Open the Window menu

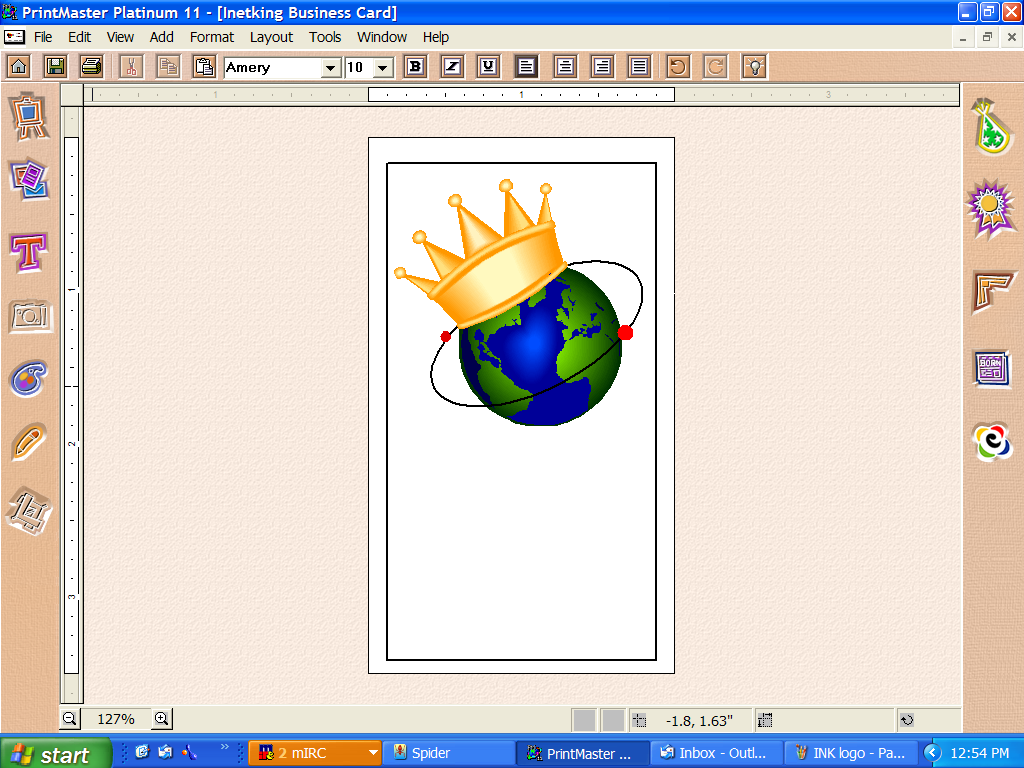coord(382,37)
